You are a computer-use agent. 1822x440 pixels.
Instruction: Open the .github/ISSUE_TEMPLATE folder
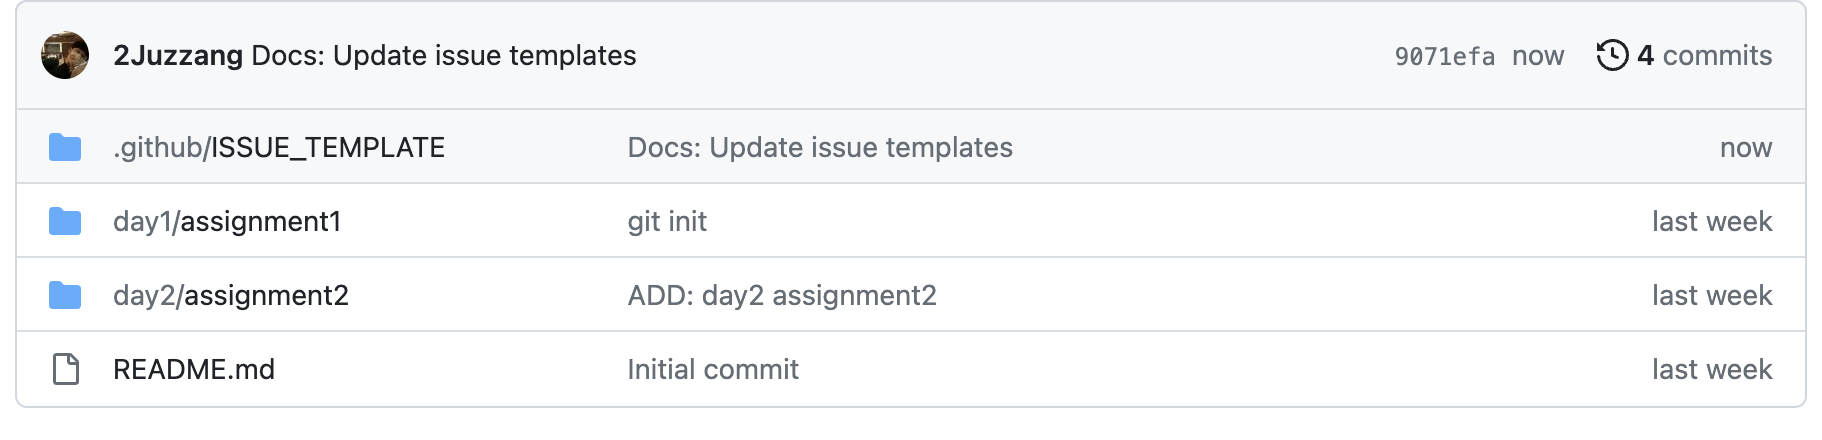tap(278, 148)
